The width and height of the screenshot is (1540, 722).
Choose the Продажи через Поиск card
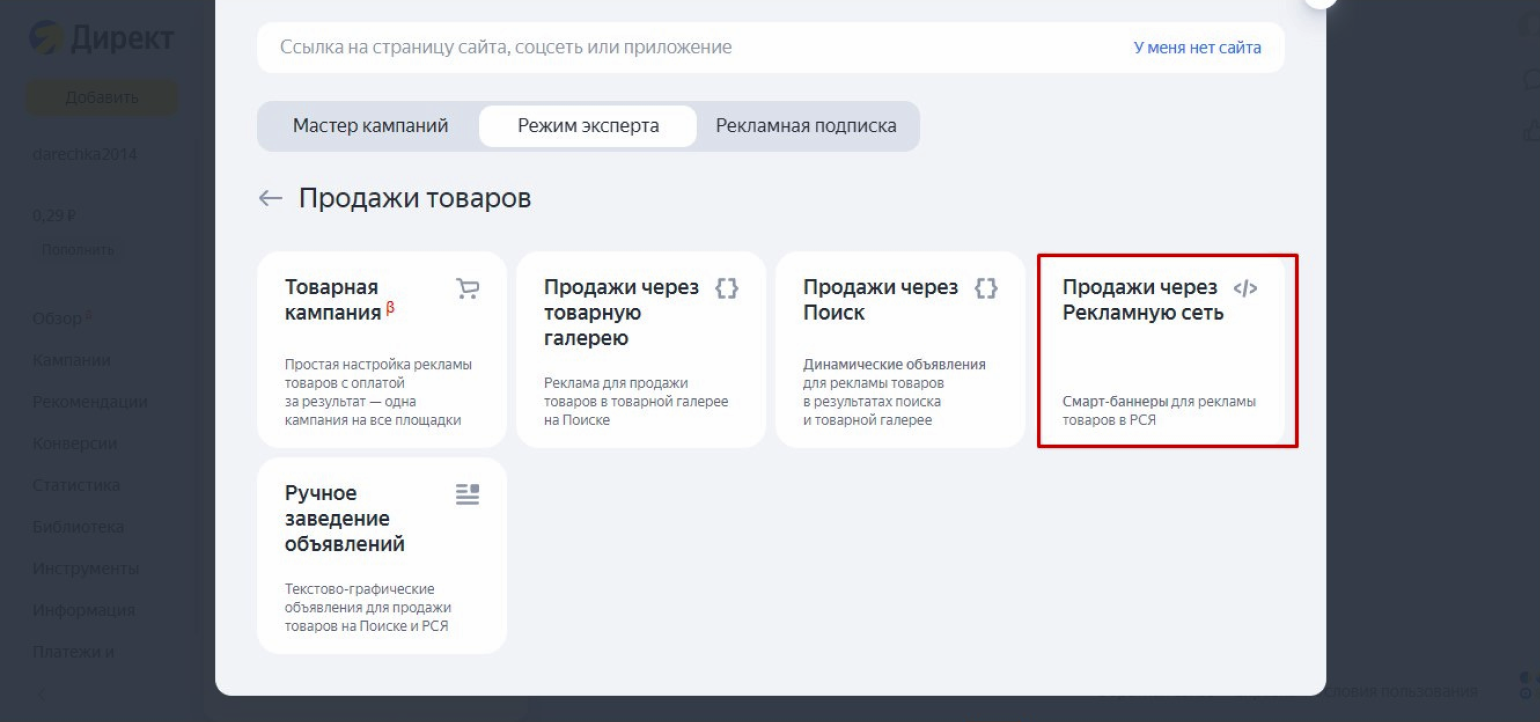tap(900, 349)
